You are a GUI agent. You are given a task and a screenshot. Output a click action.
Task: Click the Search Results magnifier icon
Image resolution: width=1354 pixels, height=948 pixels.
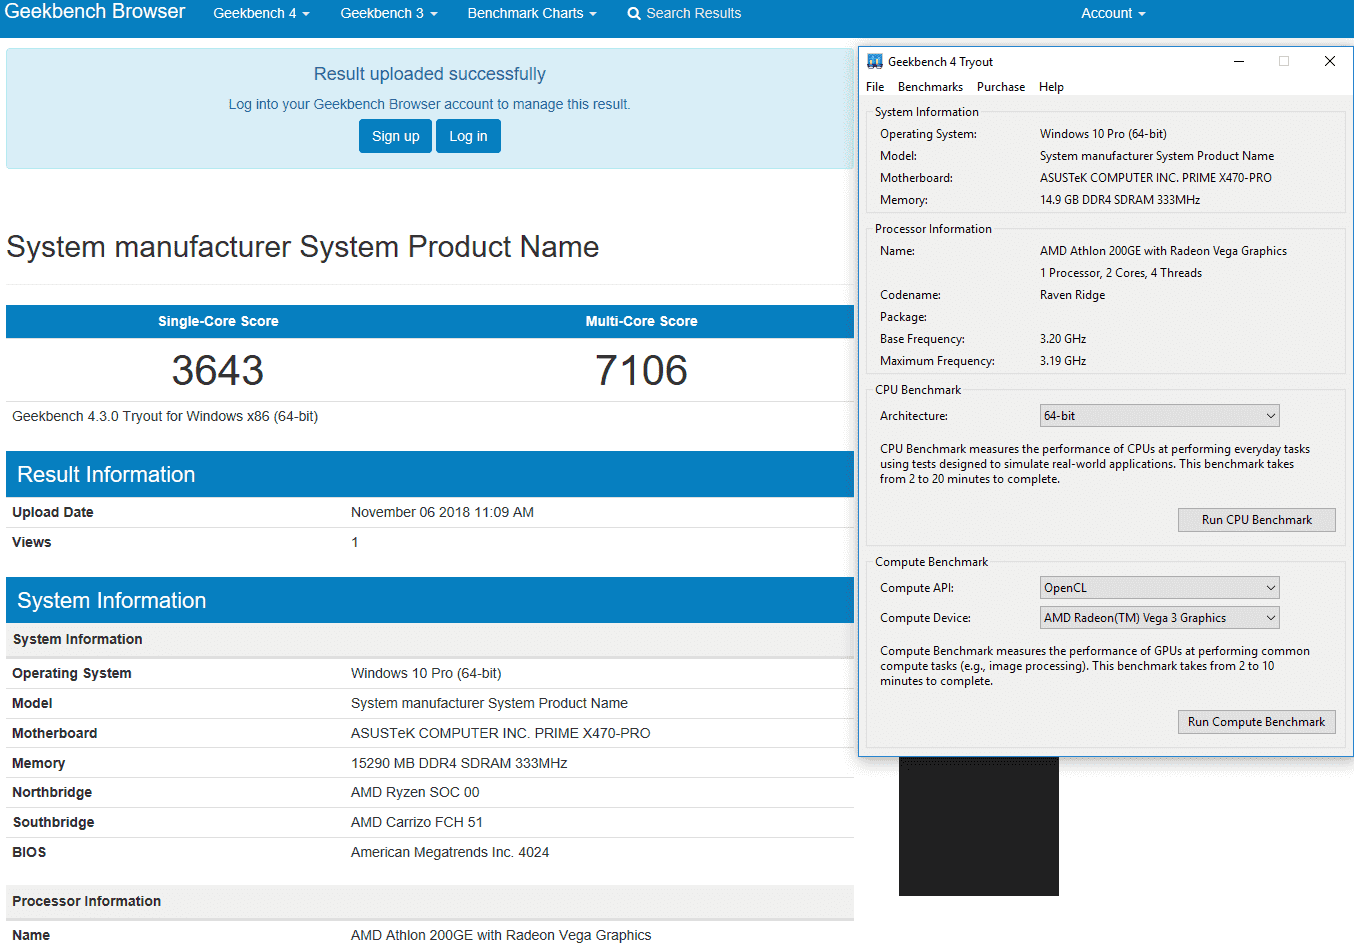[x=634, y=14]
